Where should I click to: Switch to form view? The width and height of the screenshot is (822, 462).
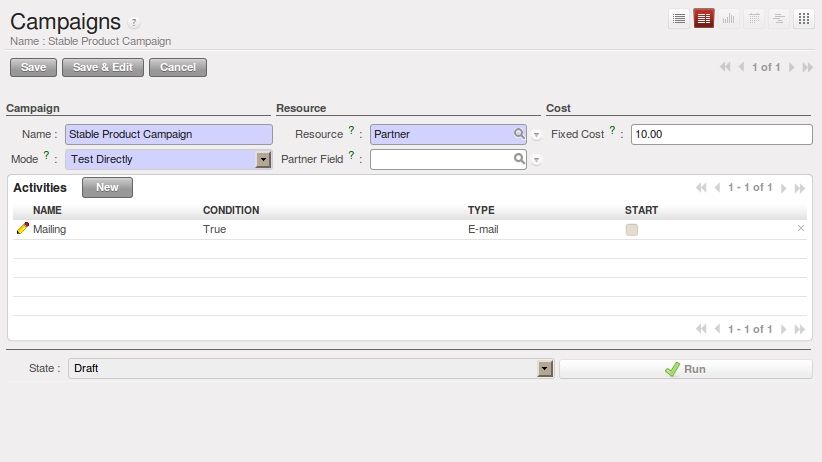pyautogui.click(x=704, y=18)
